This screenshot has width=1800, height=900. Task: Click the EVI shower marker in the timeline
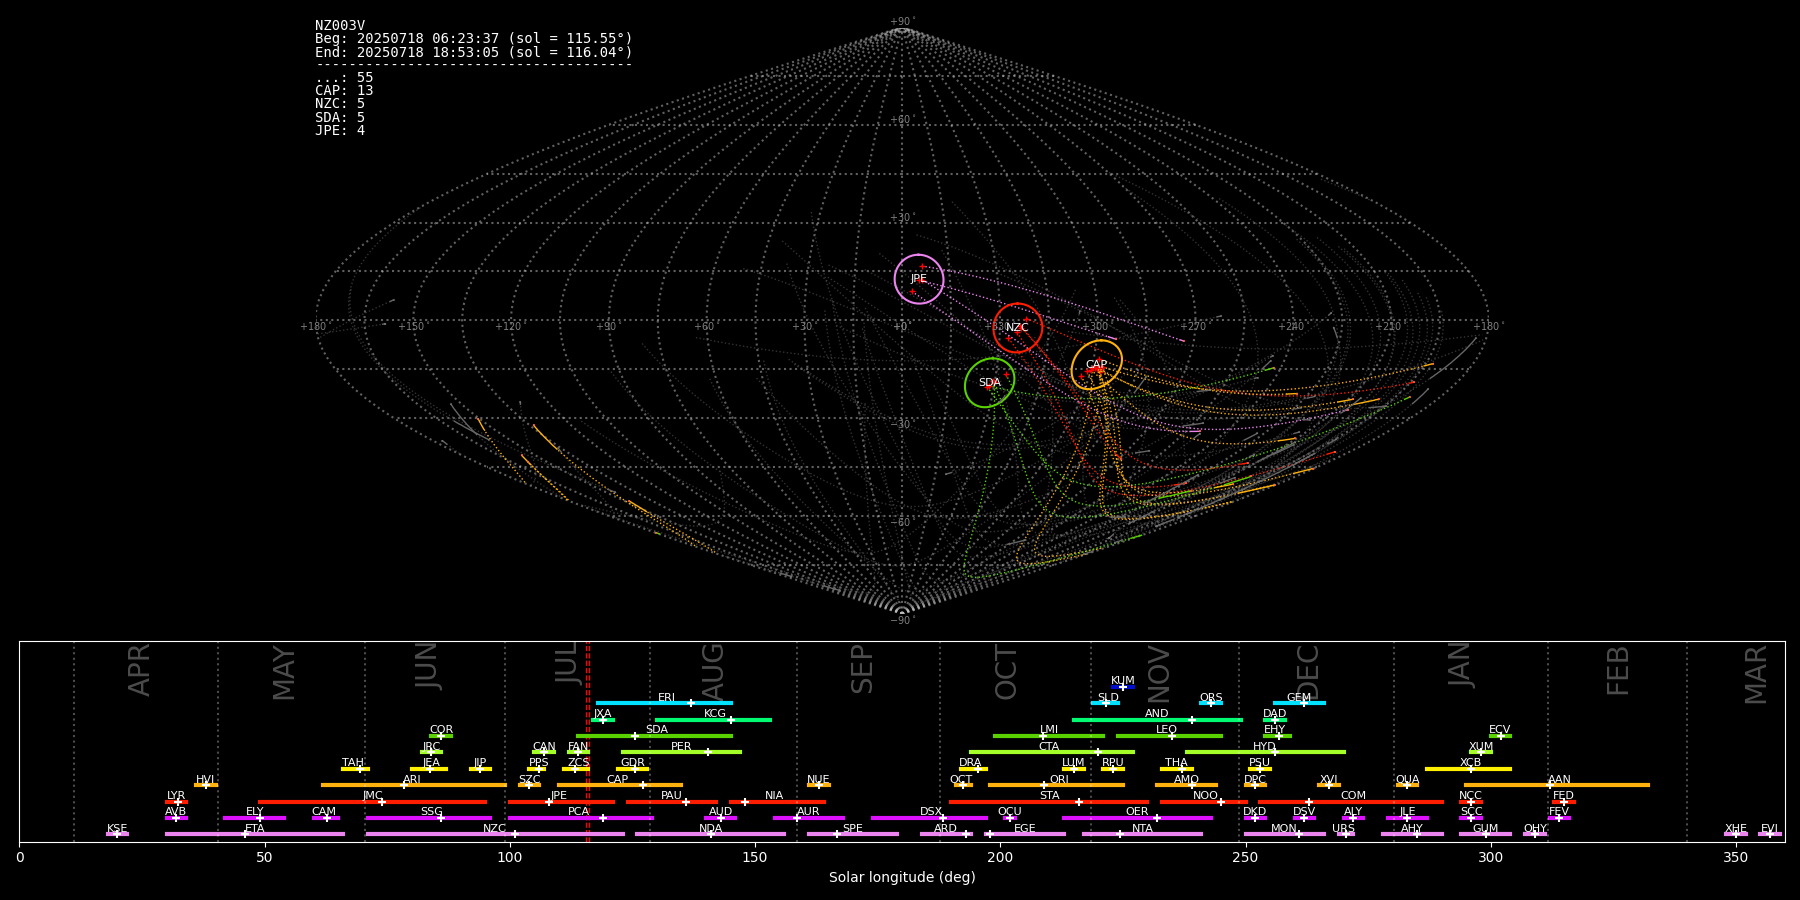tap(1769, 834)
